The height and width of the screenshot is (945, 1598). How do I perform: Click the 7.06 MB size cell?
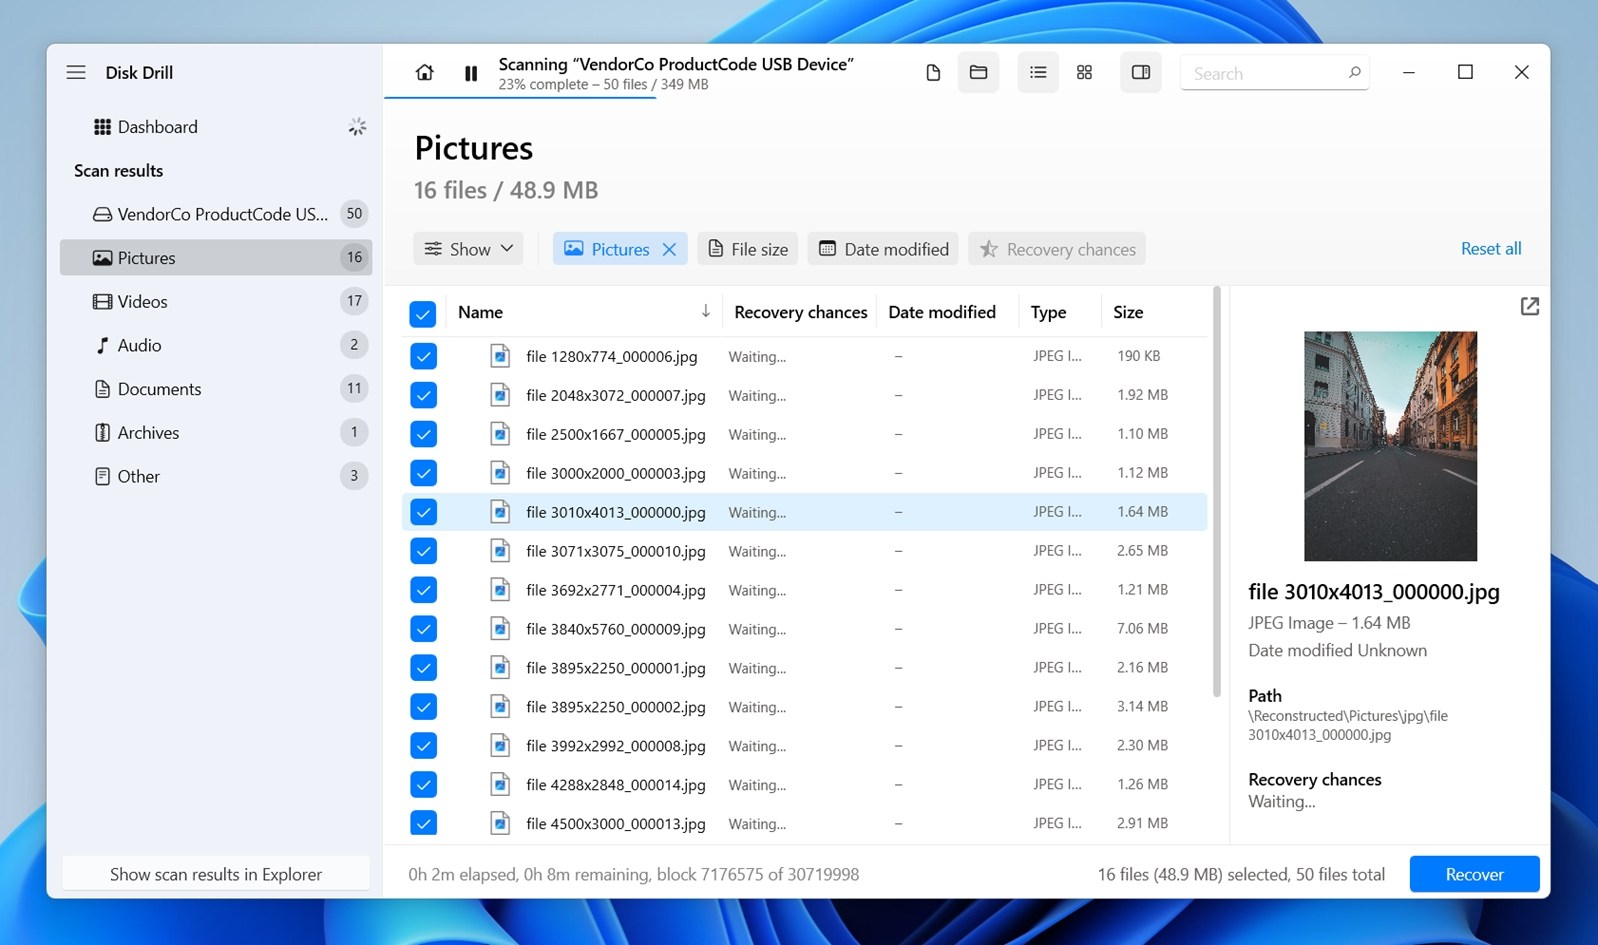pyautogui.click(x=1142, y=628)
